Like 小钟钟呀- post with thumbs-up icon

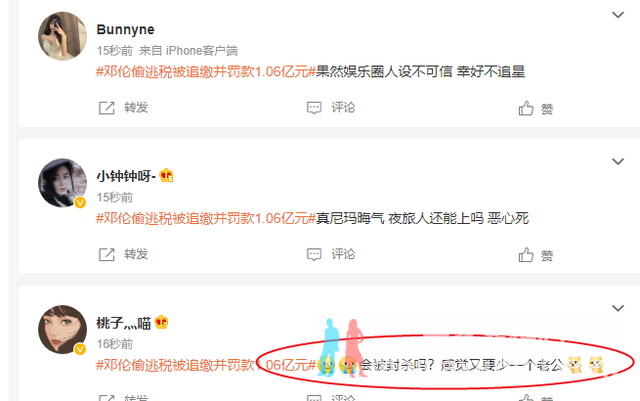pyautogui.click(x=526, y=255)
